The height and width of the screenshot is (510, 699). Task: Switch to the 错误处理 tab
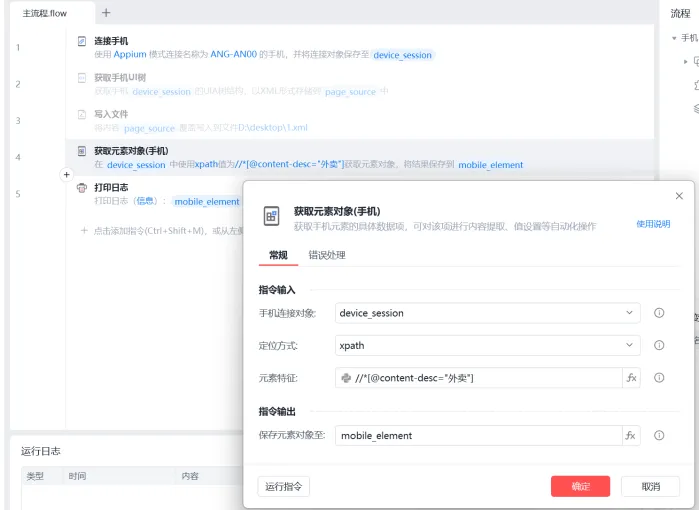click(x=327, y=255)
